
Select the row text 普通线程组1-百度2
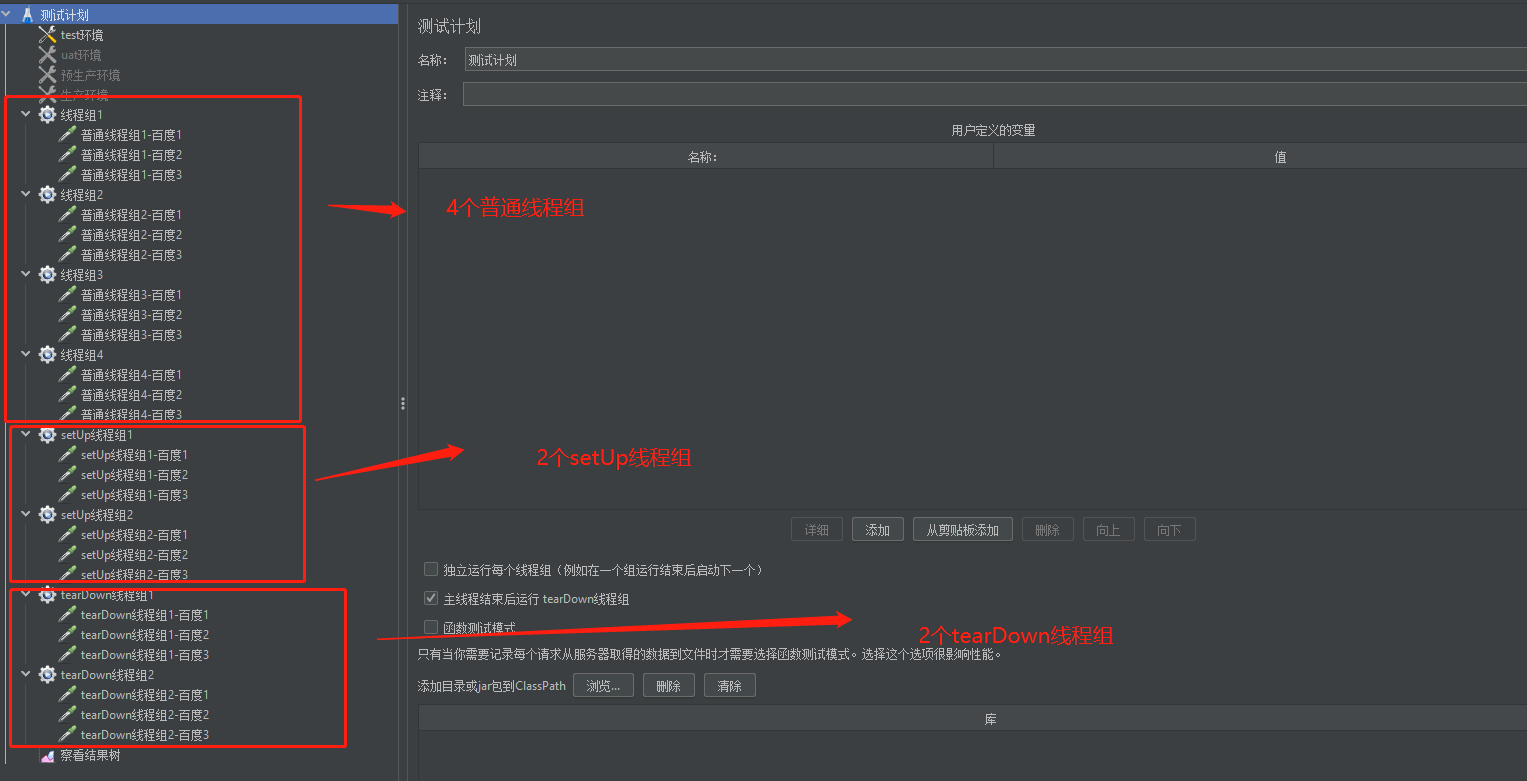tap(131, 155)
